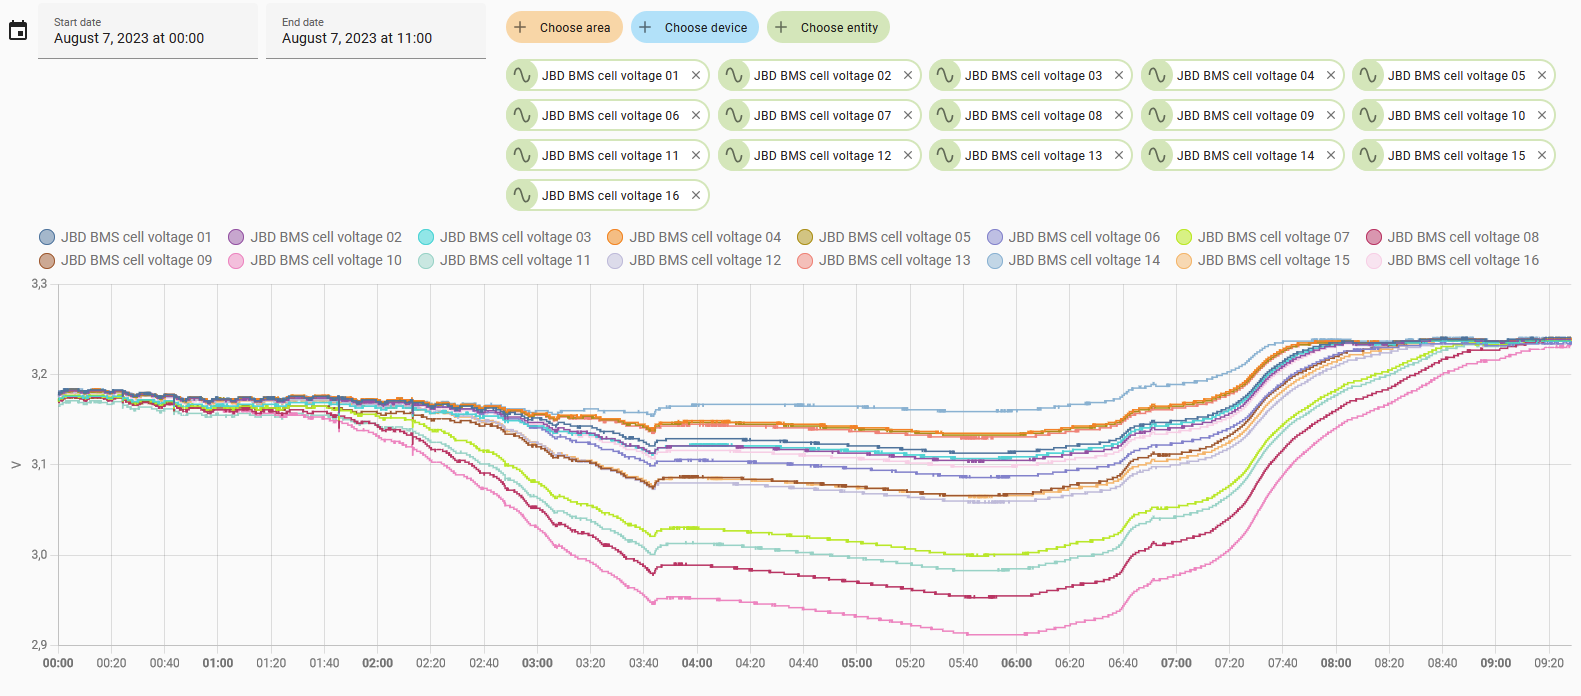Image resolution: width=1581 pixels, height=696 pixels.
Task: Click the 04:00 time axis label
Action: 697,663
